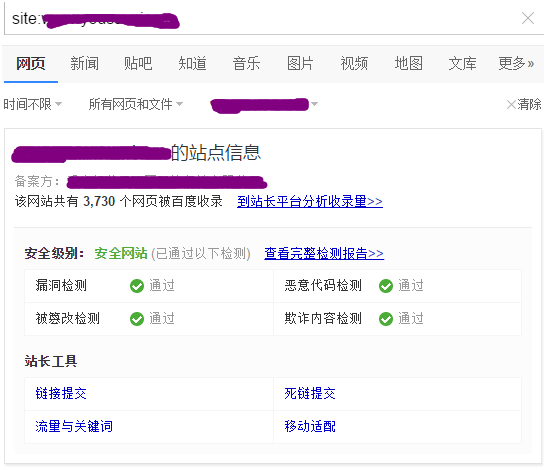Image resolution: width=546 pixels, height=470 pixels.
Task: Click 清除 to clear the filters
Action: 524,104
